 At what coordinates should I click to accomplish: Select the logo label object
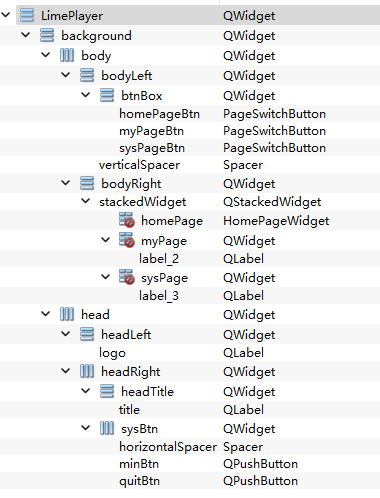[112, 353]
